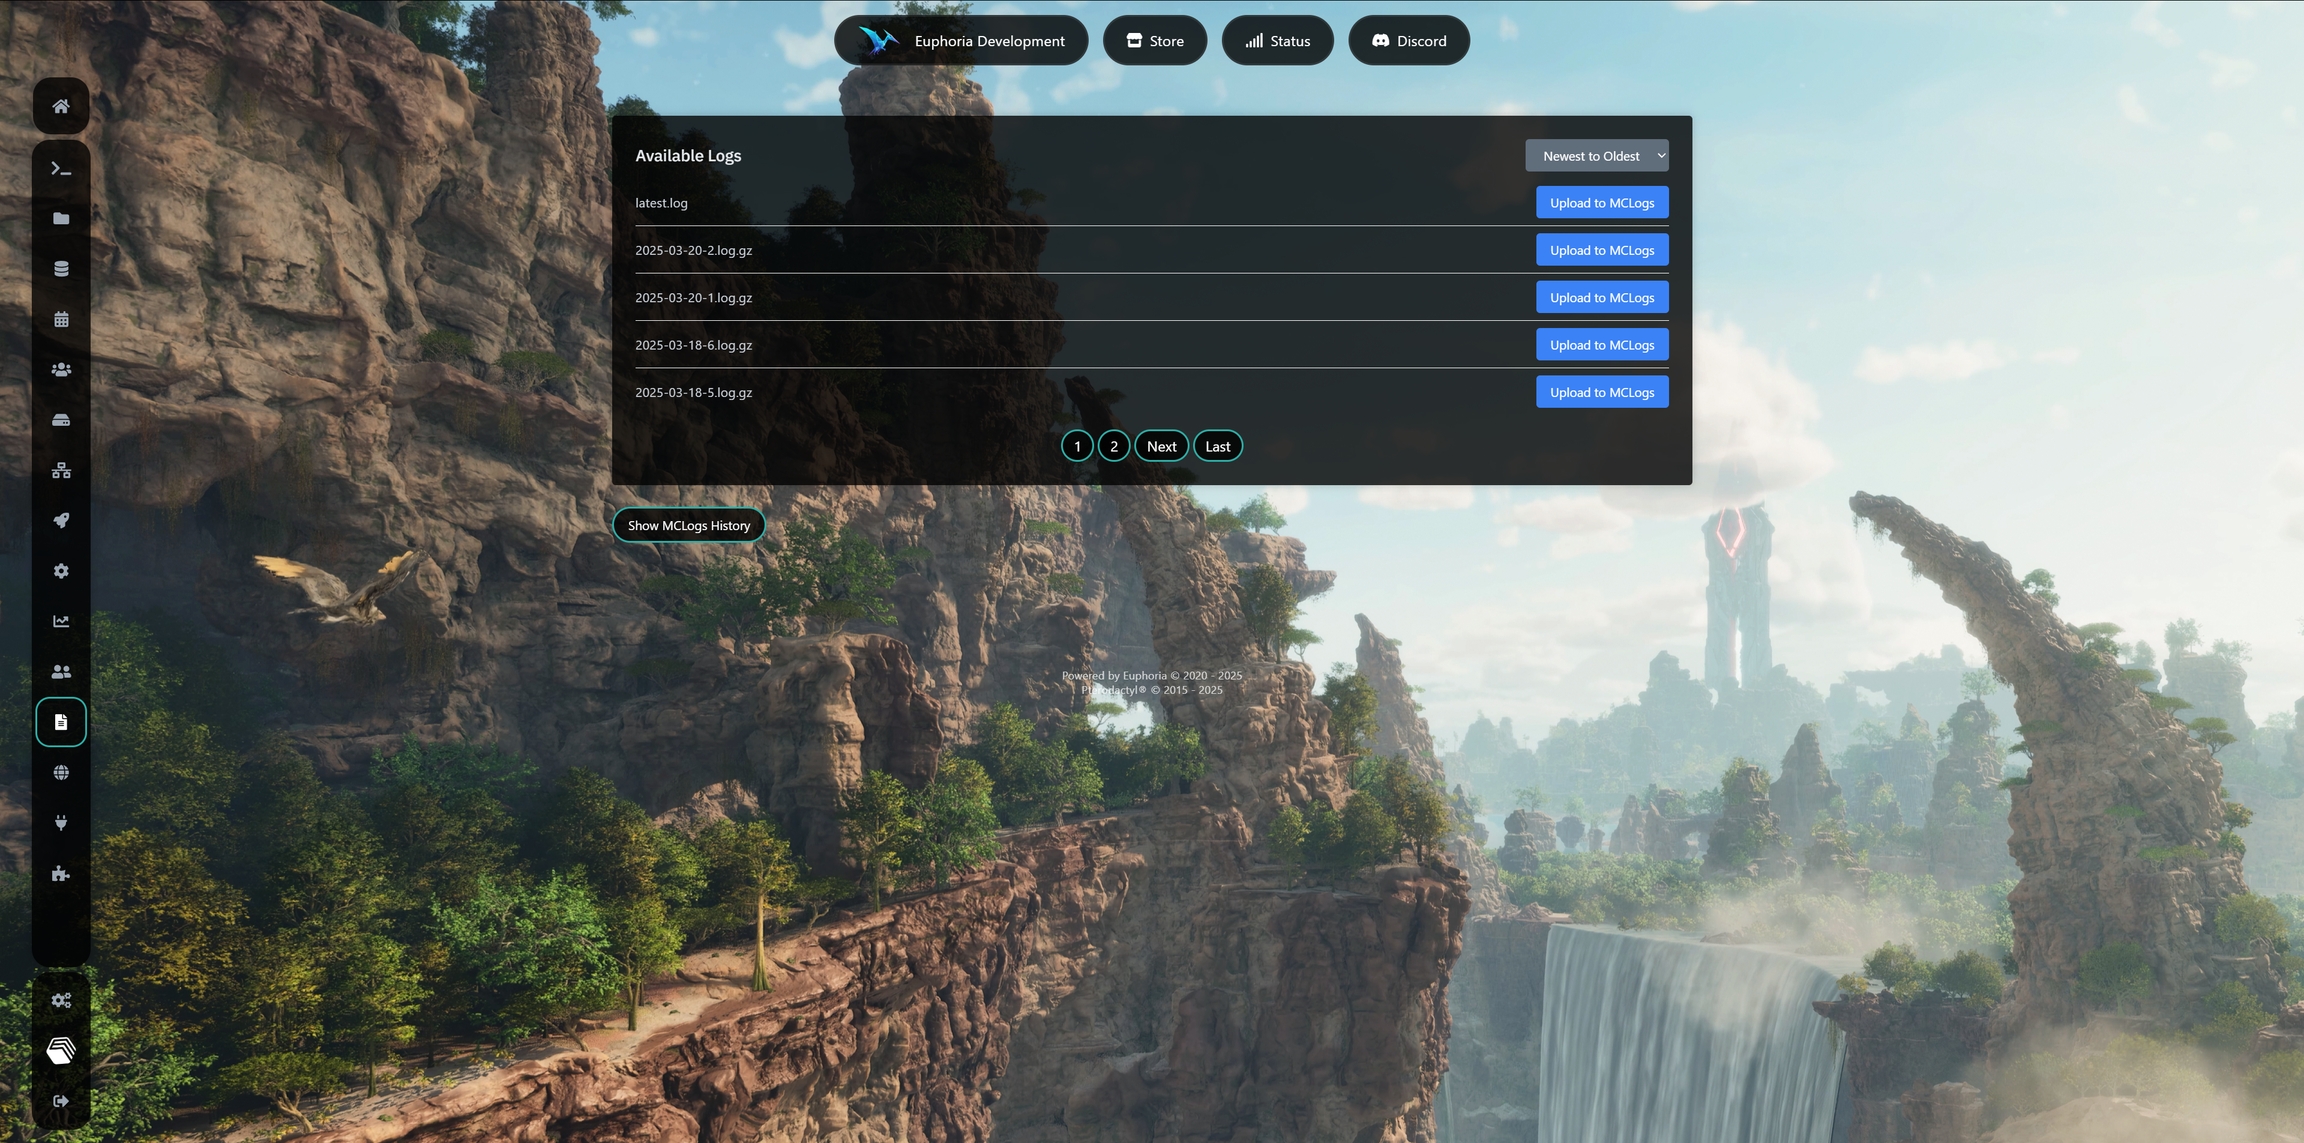Image resolution: width=2304 pixels, height=1143 pixels.
Task: Open the Store page
Action: pos(1154,40)
